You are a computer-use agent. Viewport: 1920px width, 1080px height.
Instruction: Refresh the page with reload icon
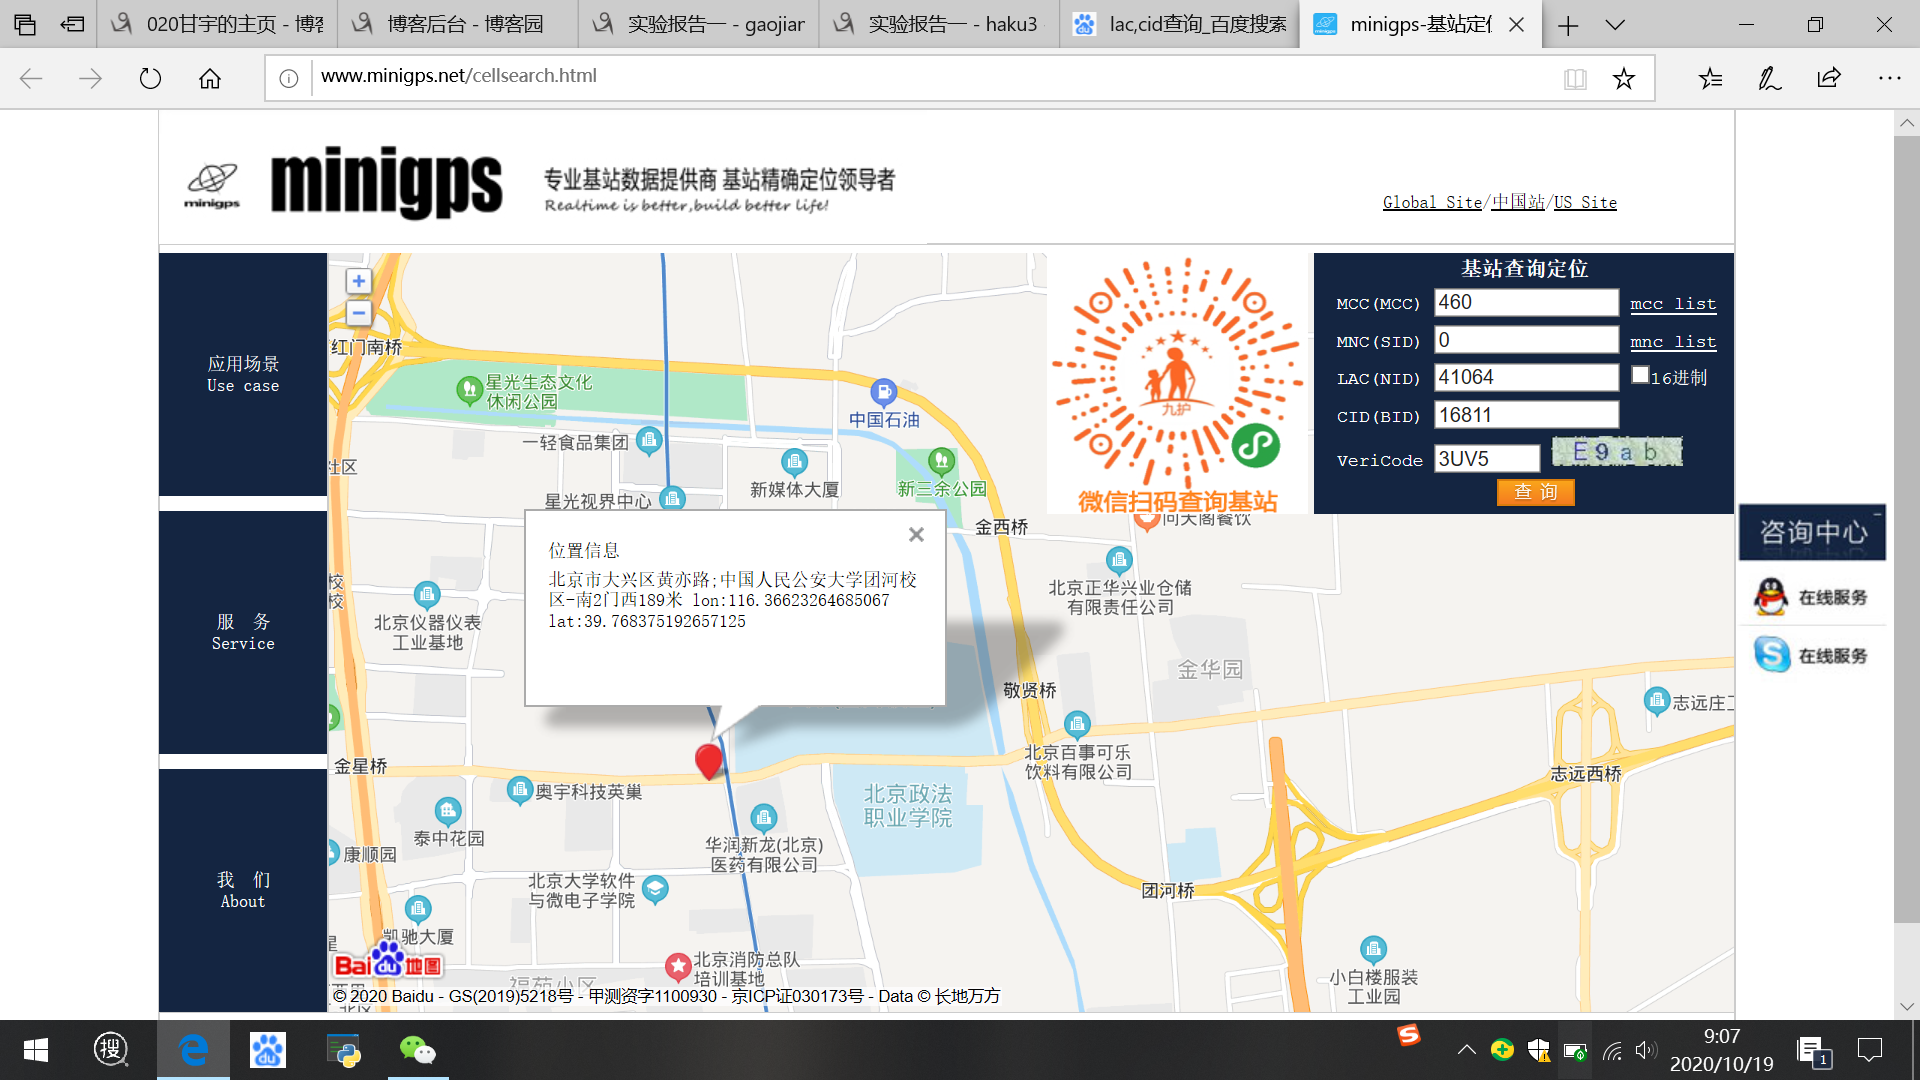tap(150, 79)
